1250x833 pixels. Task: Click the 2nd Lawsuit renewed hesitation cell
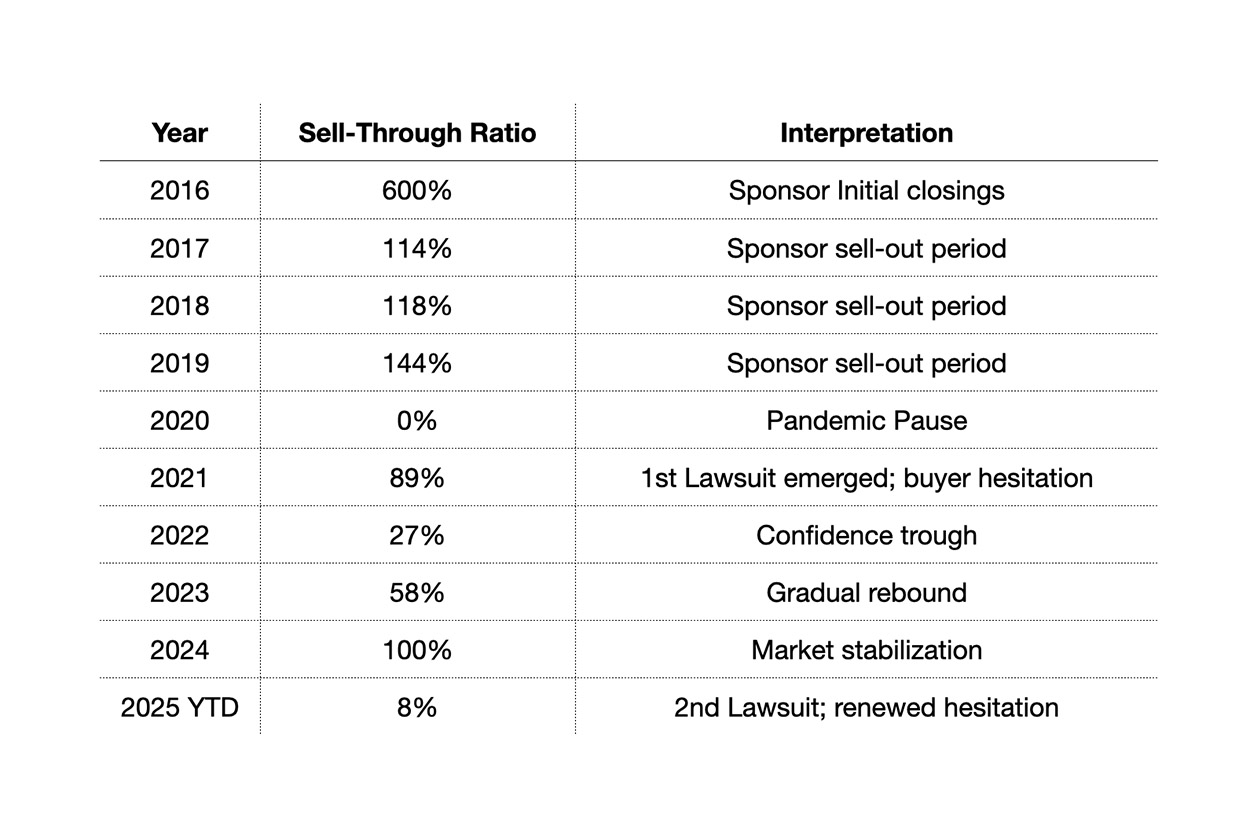866,708
